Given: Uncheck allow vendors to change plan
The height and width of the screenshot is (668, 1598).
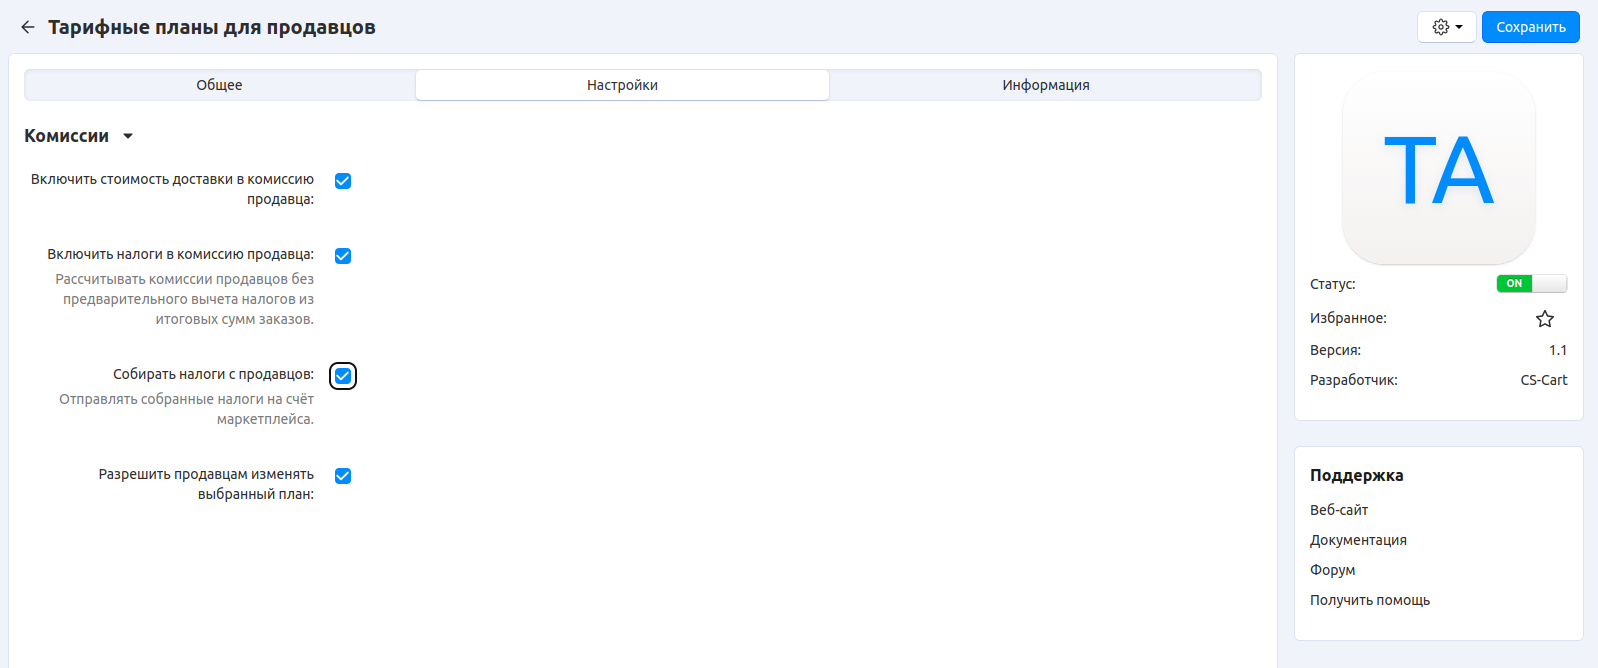Looking at the screenshot, I should (x=343, y=476).
